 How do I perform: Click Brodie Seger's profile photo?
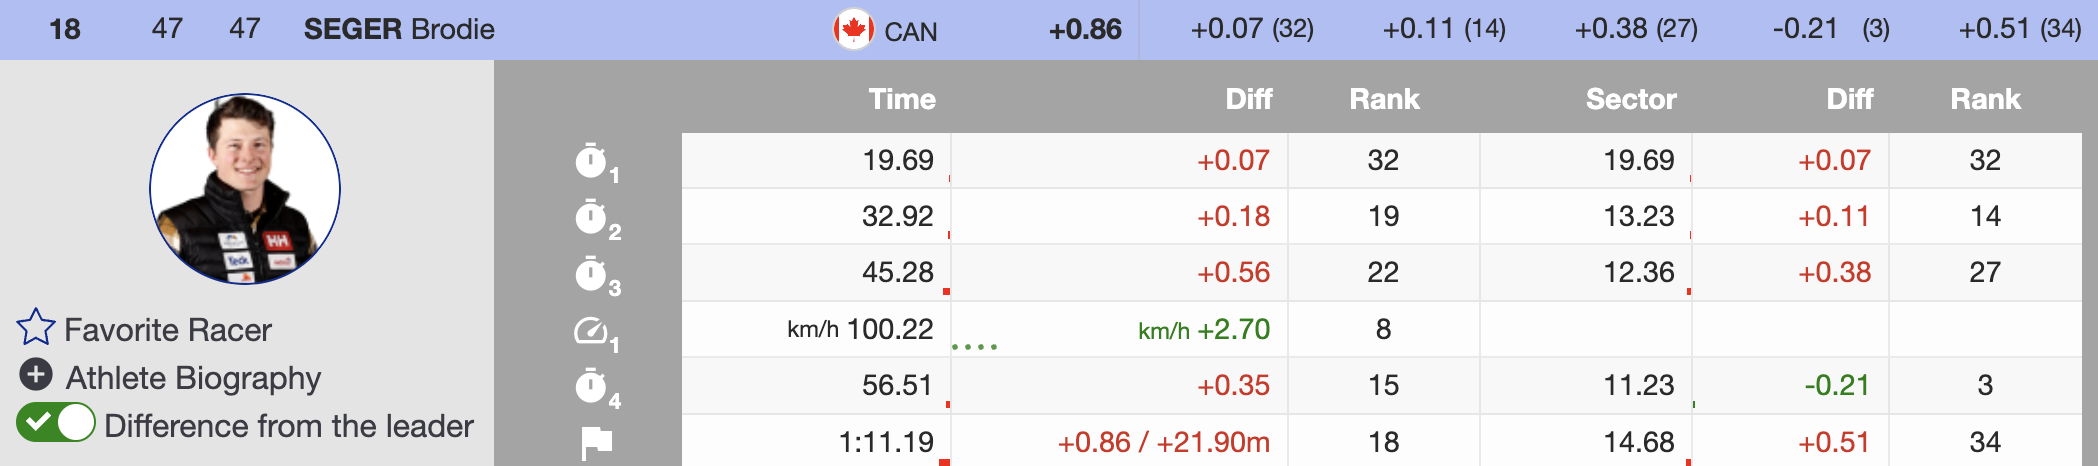[x=245, y=189]
